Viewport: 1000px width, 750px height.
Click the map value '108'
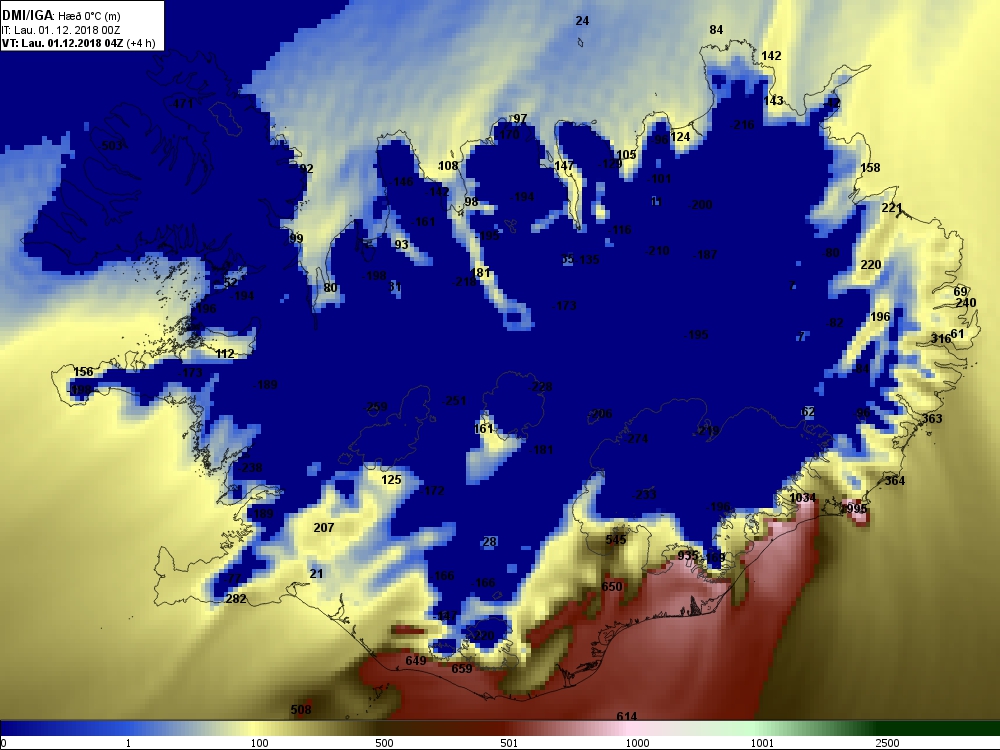448,166
